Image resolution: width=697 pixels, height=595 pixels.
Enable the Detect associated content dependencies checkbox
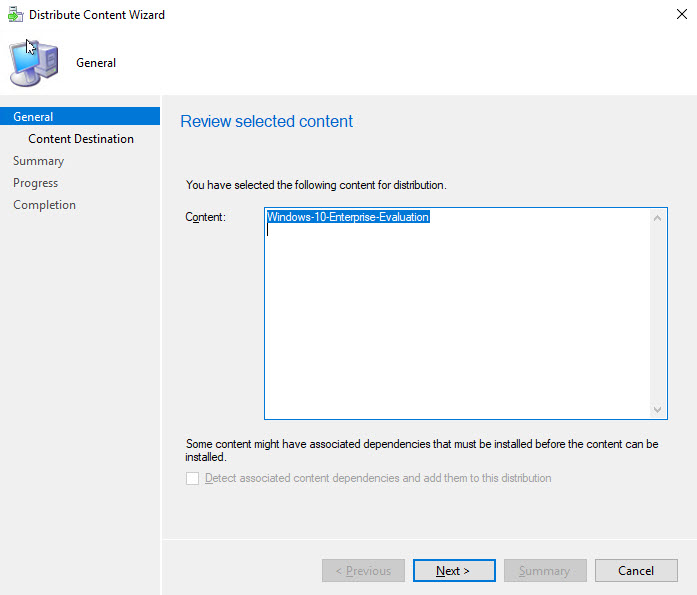tap(193, 479)
